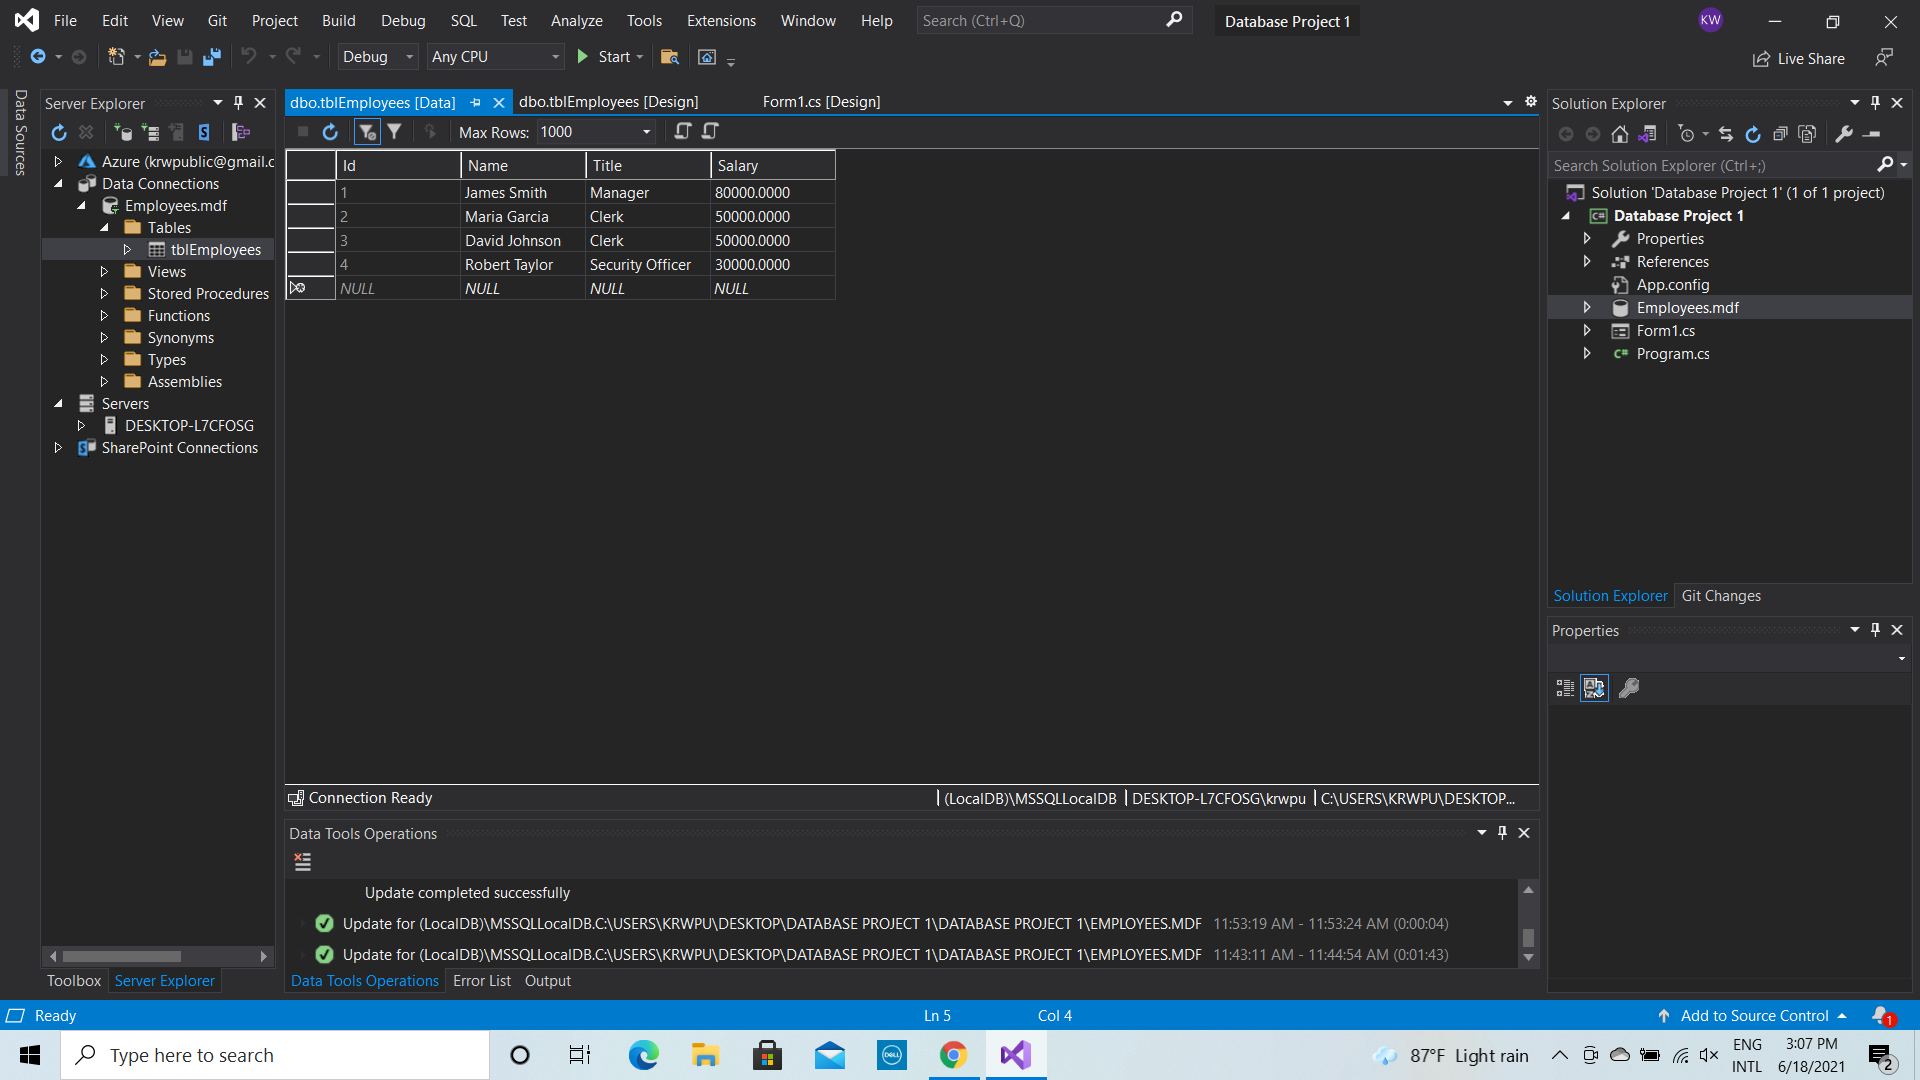Viewport: 1920px width, 1080px height.
Task: Click the Script icon in data toolbar
Action: pyautogui.click(x=683, y=131)
